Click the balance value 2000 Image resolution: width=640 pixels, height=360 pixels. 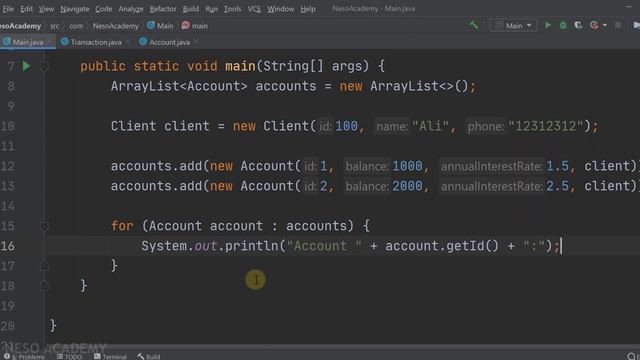pyautogui.click(x=407, y=186)
